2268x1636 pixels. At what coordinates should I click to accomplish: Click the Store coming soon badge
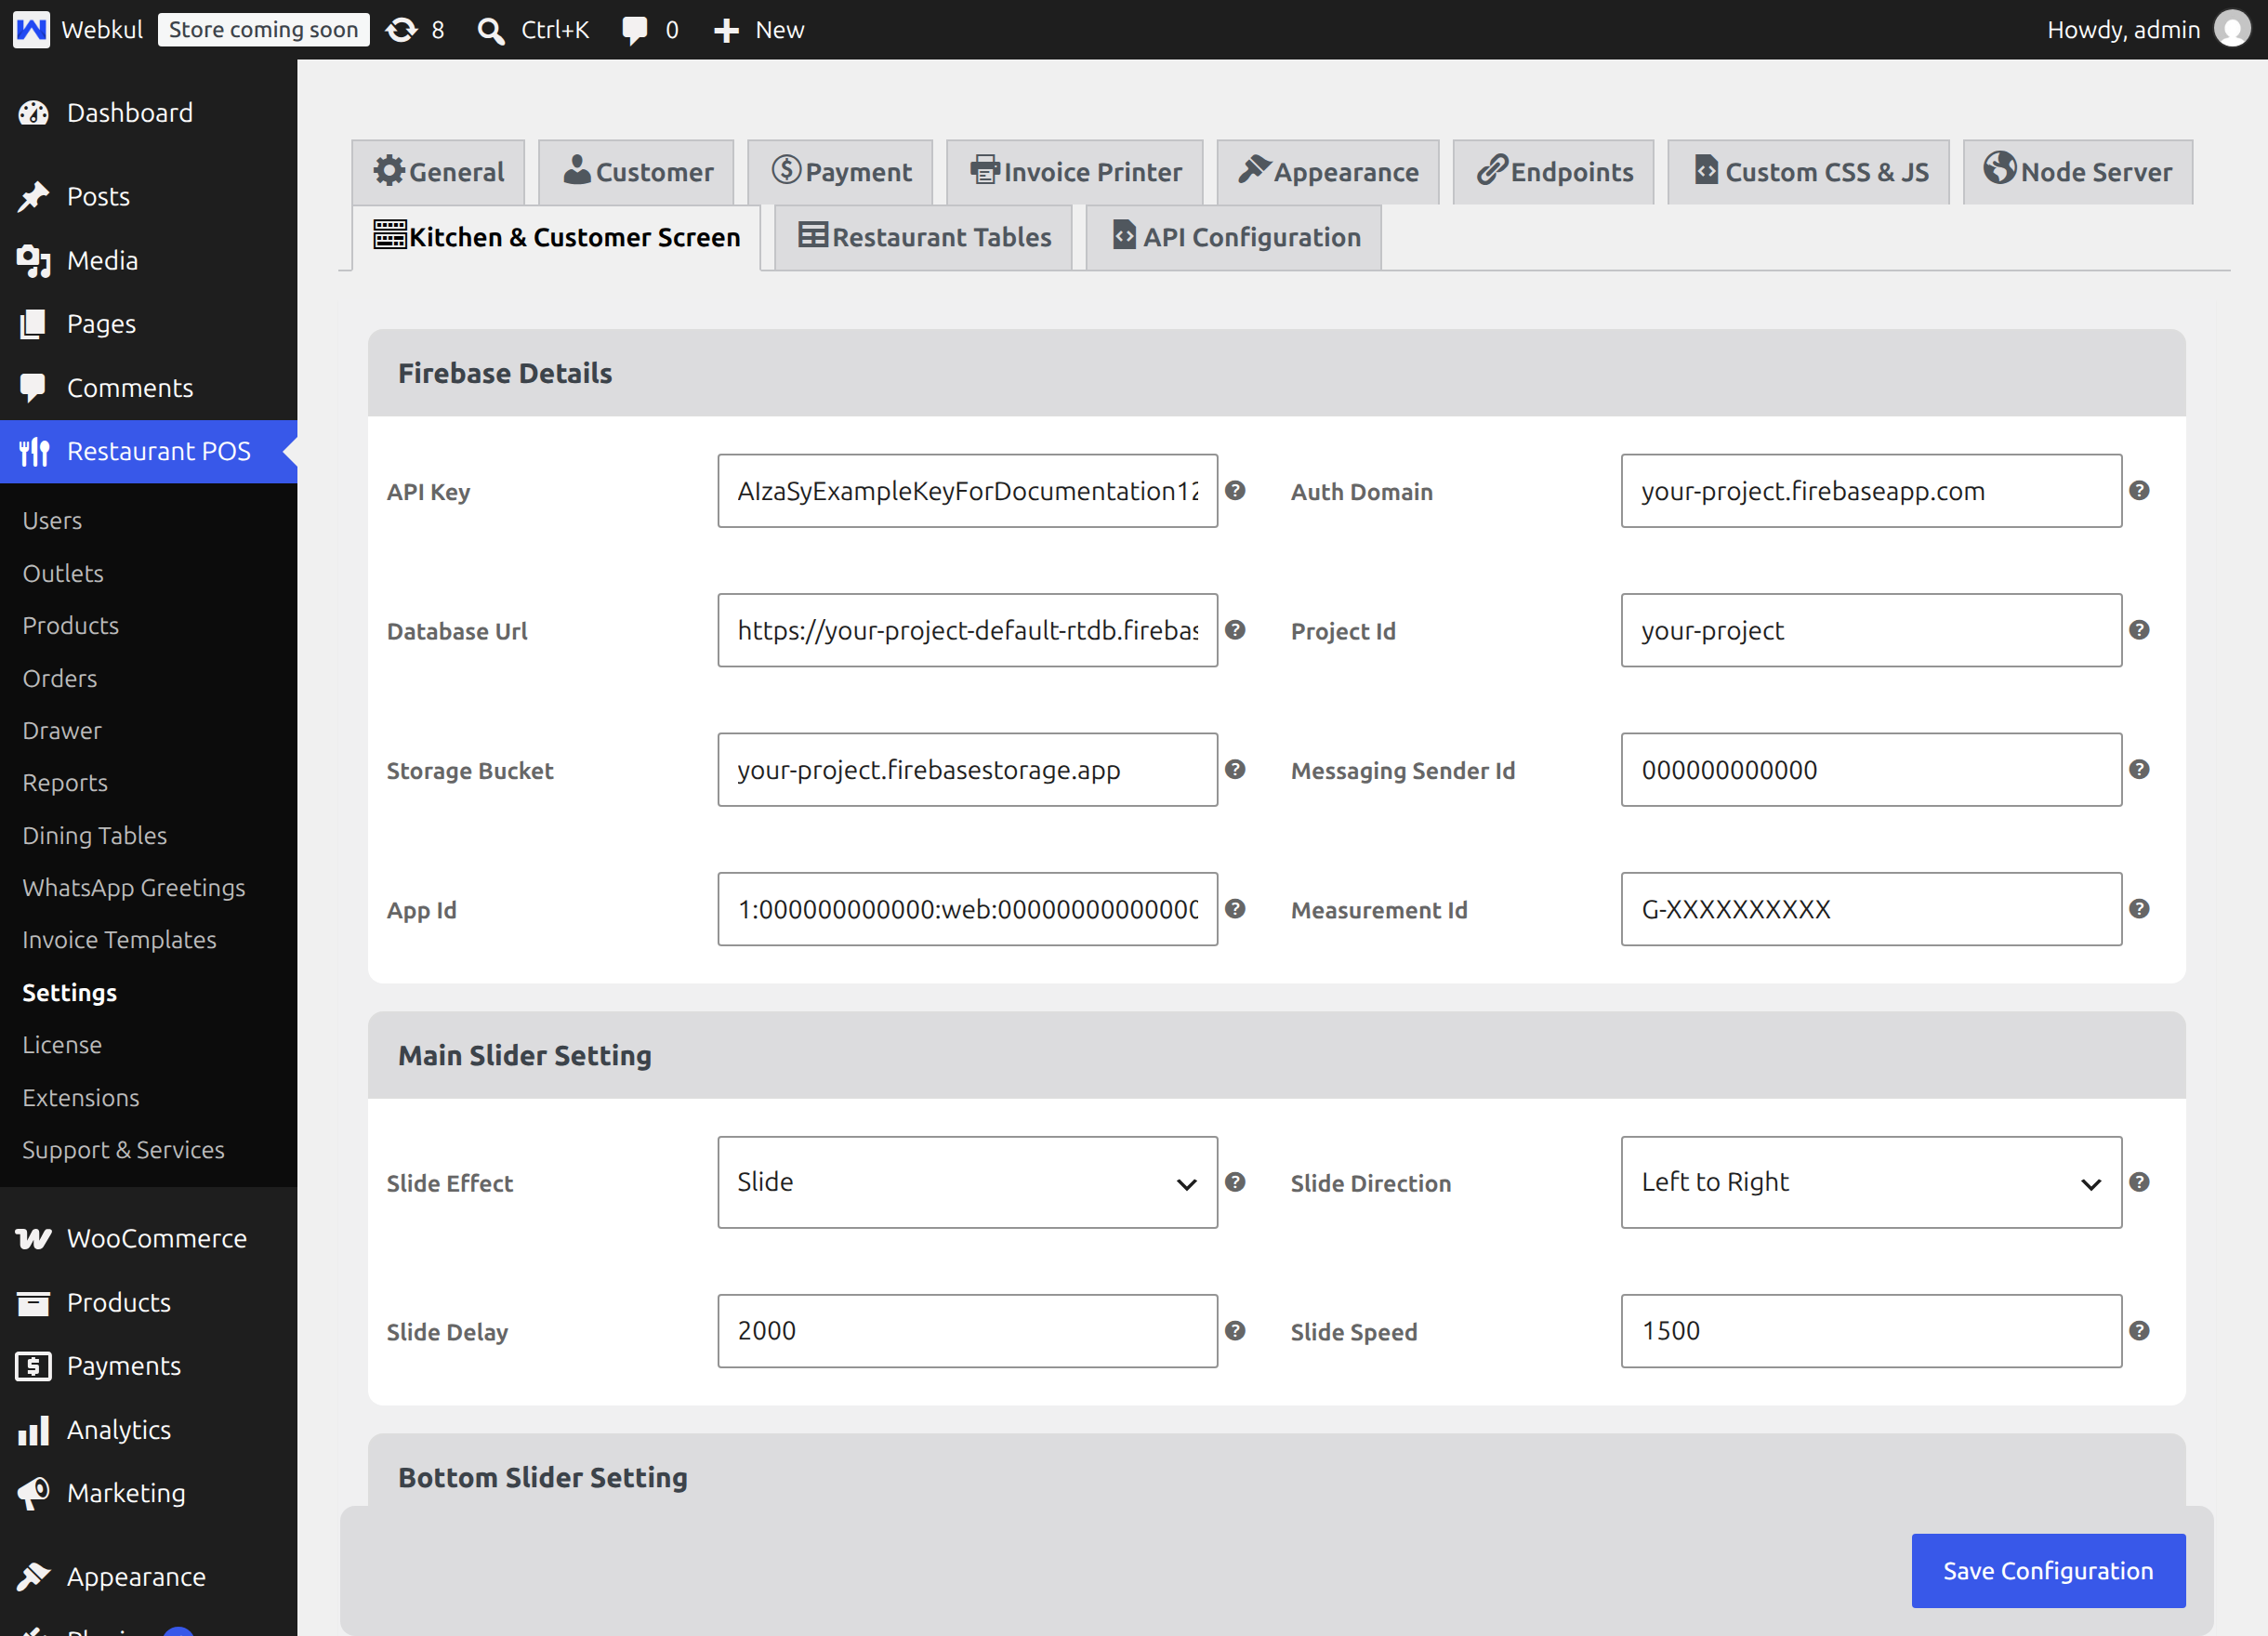[x=263, y=30]
